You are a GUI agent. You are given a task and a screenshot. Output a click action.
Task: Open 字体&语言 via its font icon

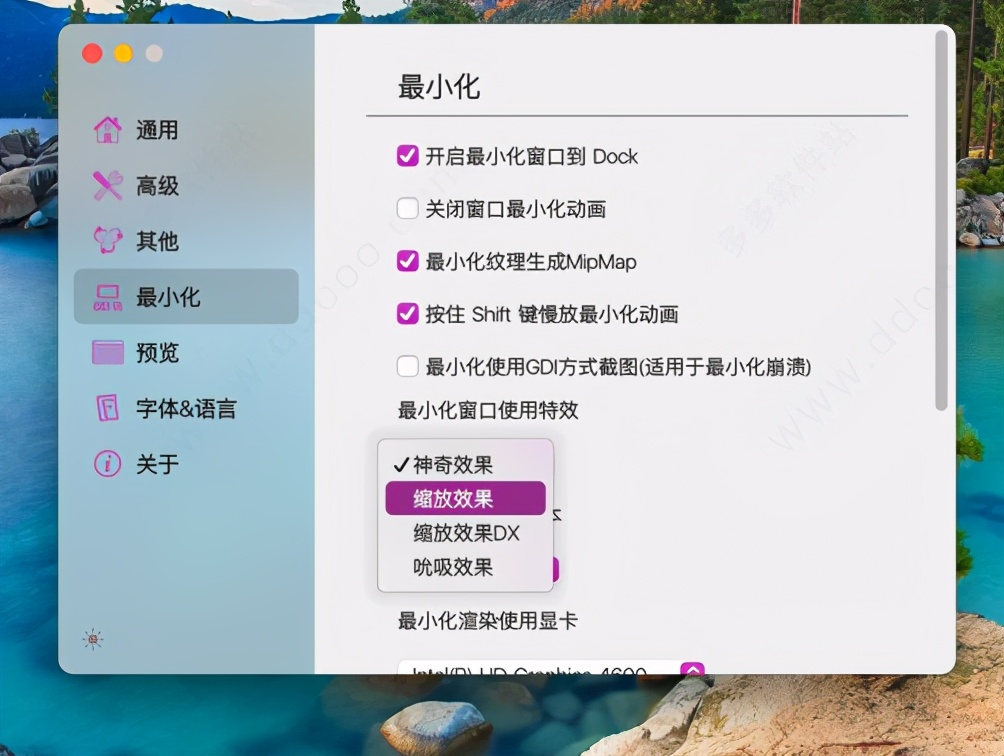pyautogui.click(x=108, y=408)
